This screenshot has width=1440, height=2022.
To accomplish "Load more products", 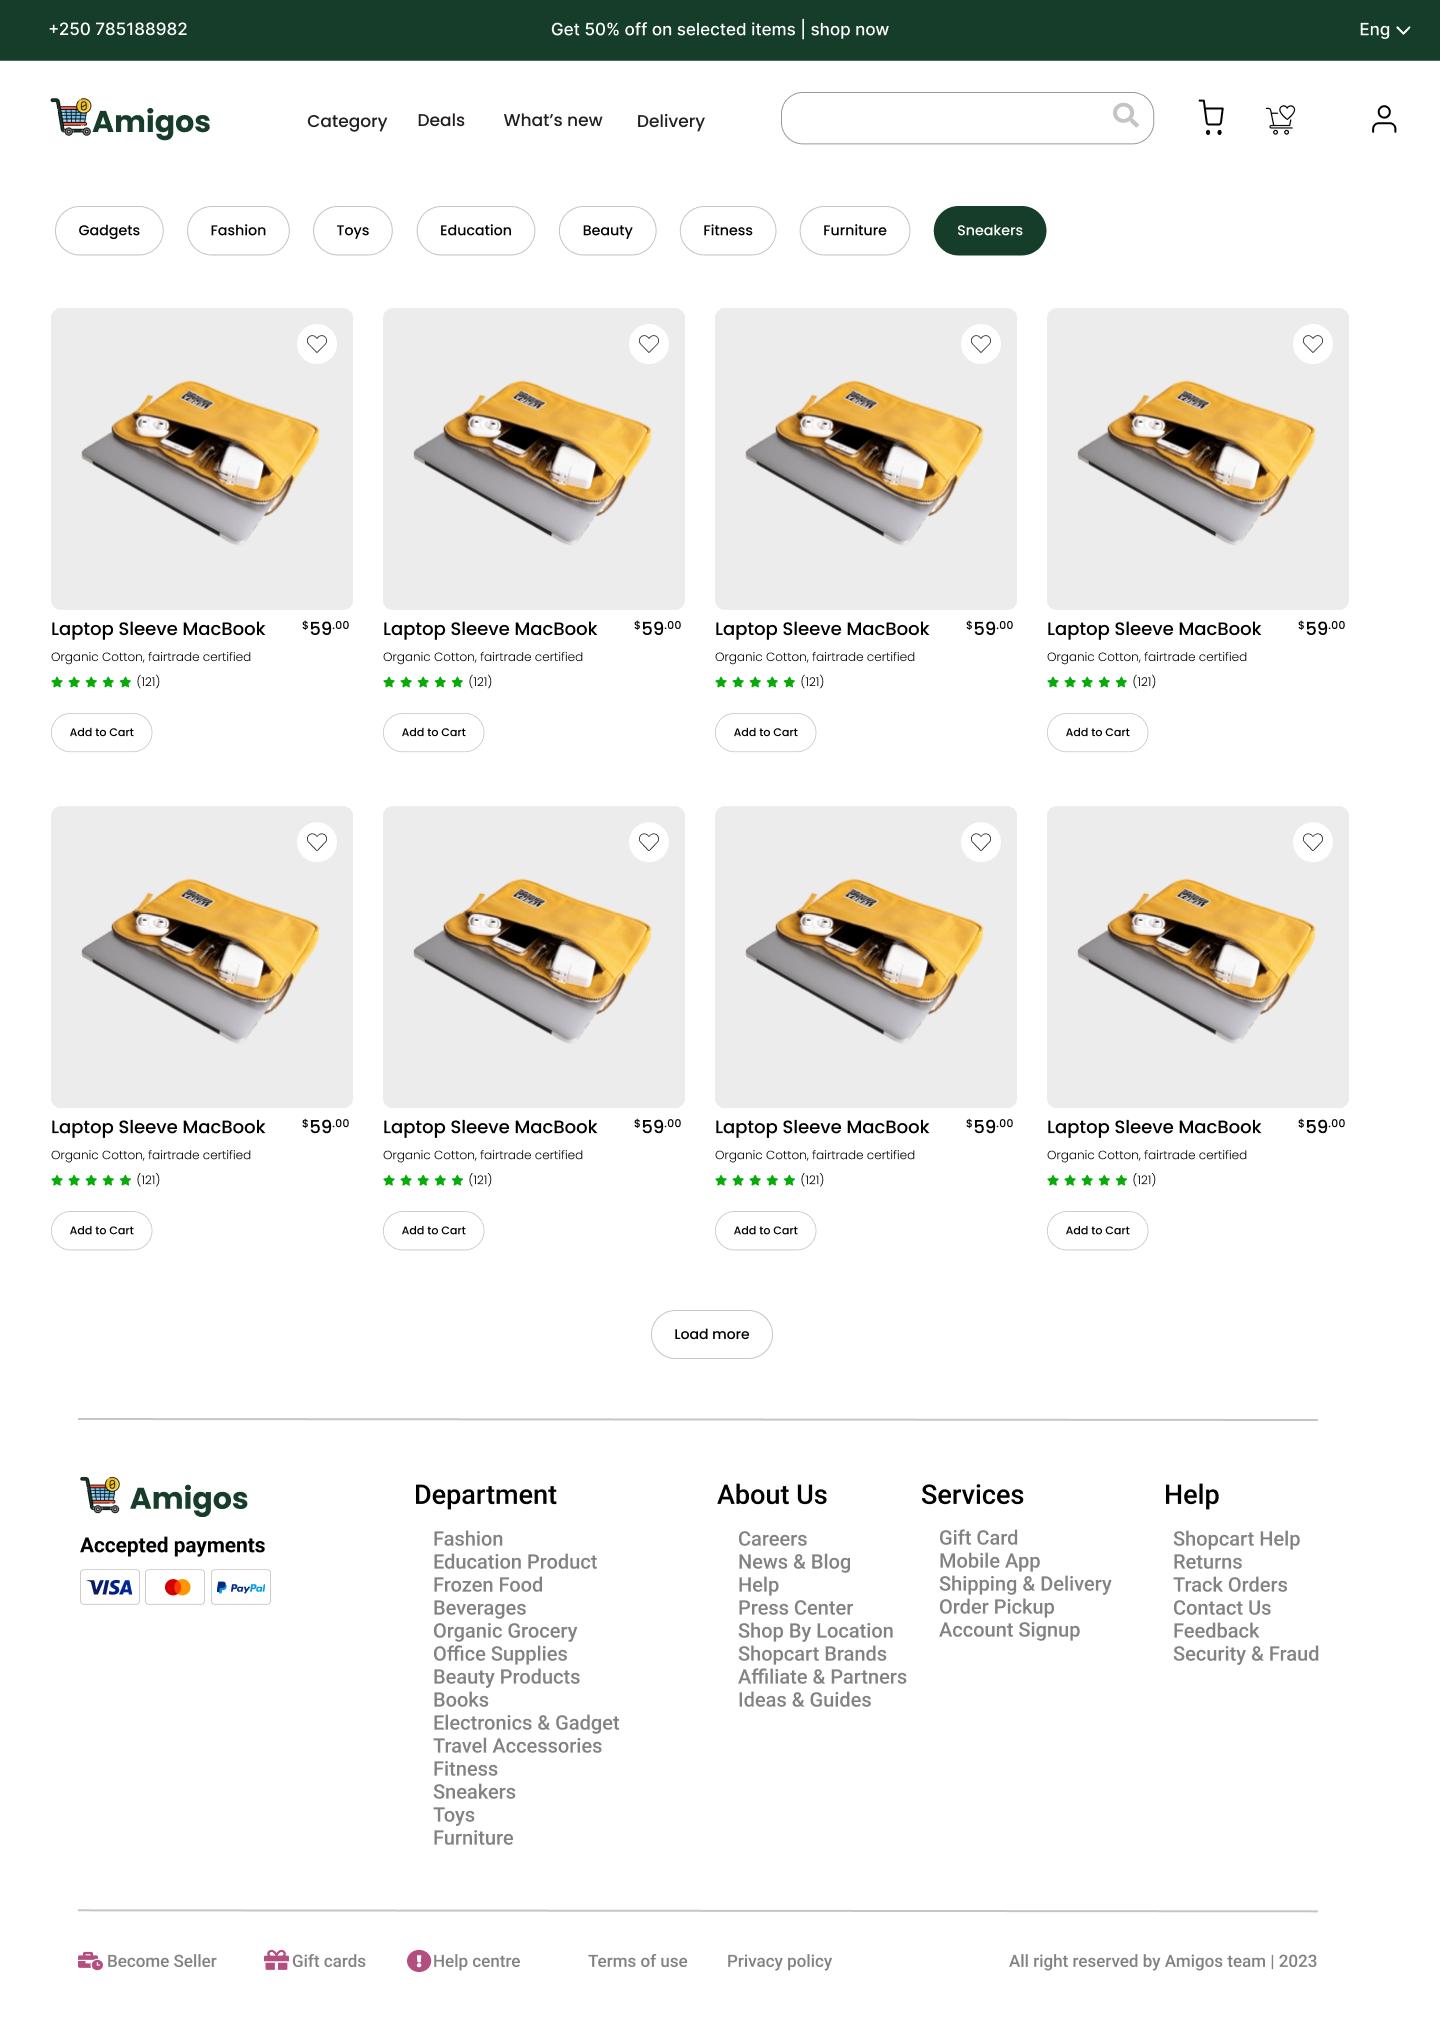I will pos(711,1334).
